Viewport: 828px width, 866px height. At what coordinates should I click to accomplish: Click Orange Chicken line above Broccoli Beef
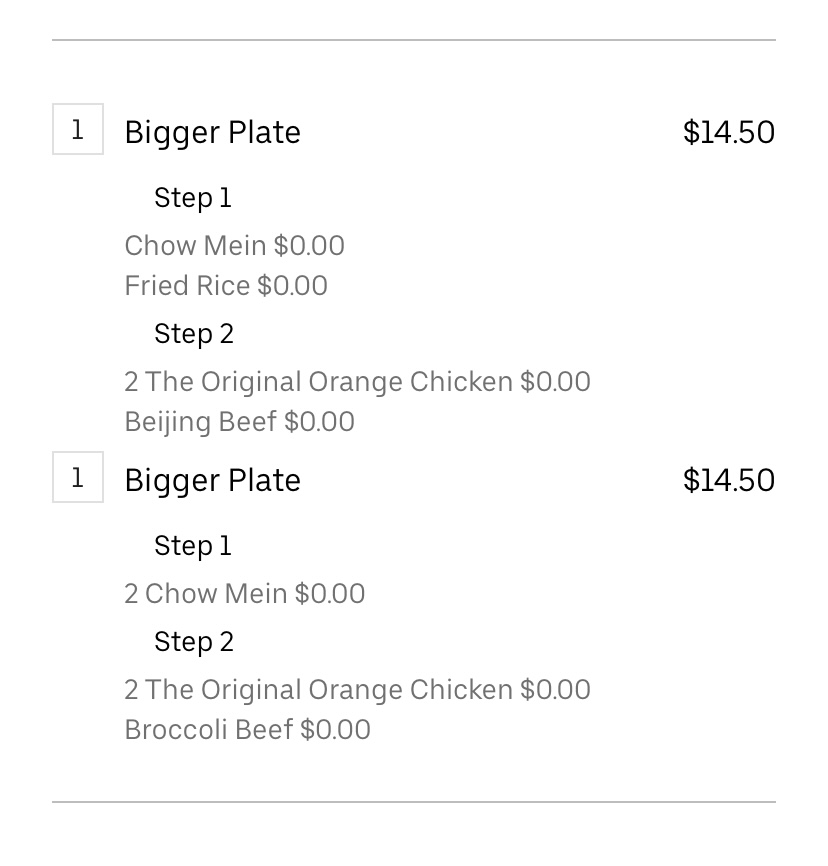coord(357,690)
